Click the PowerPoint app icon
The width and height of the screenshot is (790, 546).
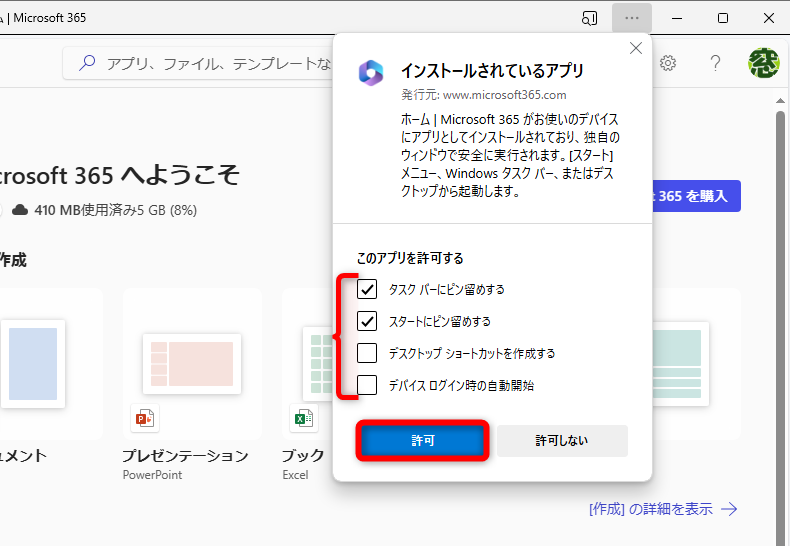145,418
